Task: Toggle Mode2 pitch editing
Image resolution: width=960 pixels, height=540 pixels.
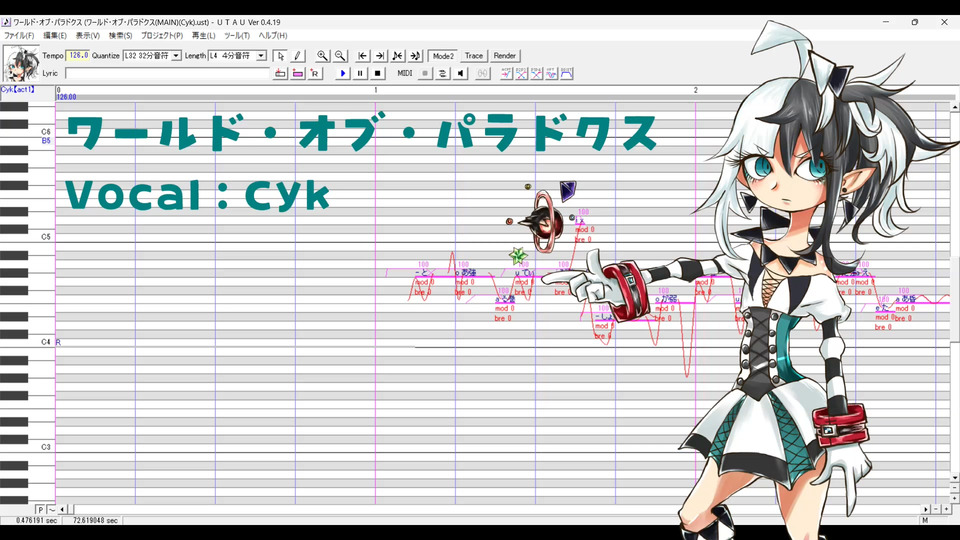Action: [443, 56]
